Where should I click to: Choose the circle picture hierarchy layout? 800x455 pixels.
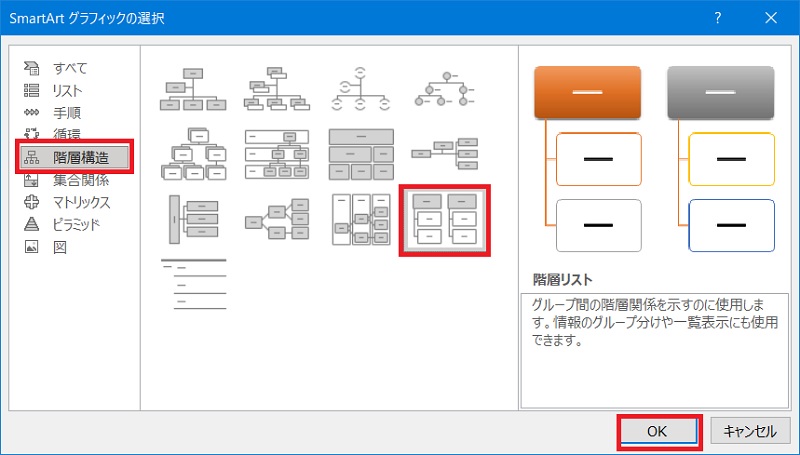coord(444,89)
